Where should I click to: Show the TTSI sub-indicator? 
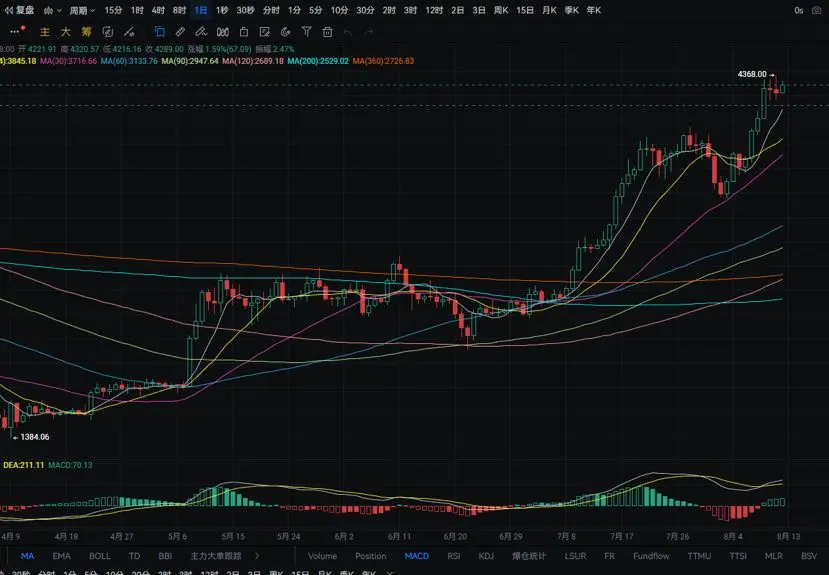(738, 556)
